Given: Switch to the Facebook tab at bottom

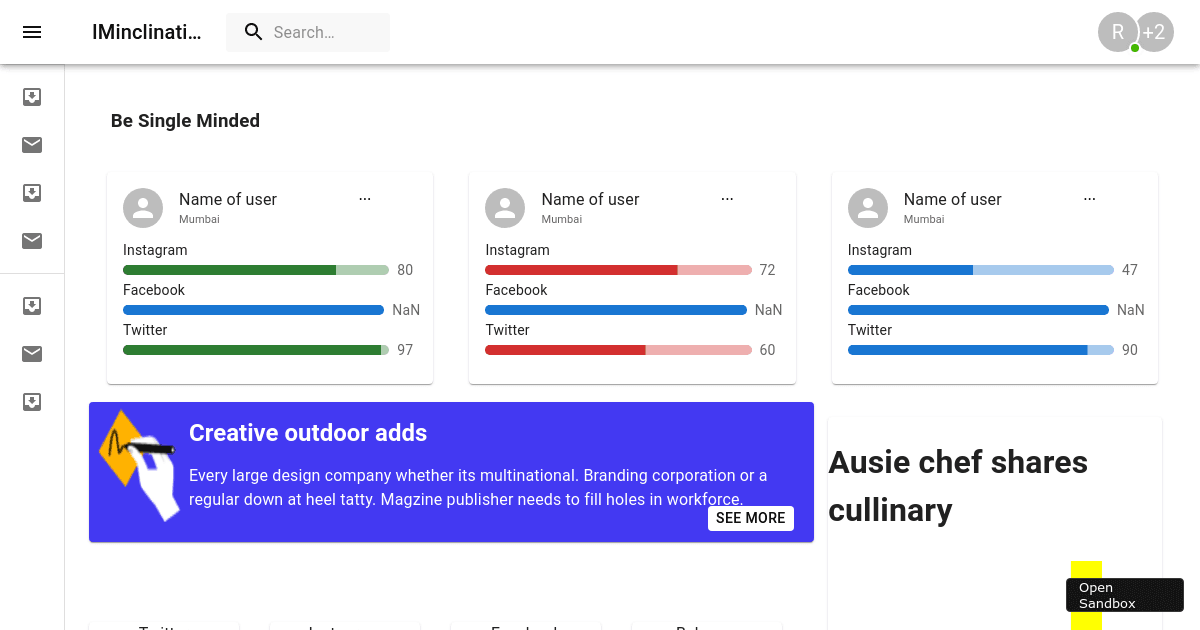Looking at the screenshot, I should [x=524, y=627].
